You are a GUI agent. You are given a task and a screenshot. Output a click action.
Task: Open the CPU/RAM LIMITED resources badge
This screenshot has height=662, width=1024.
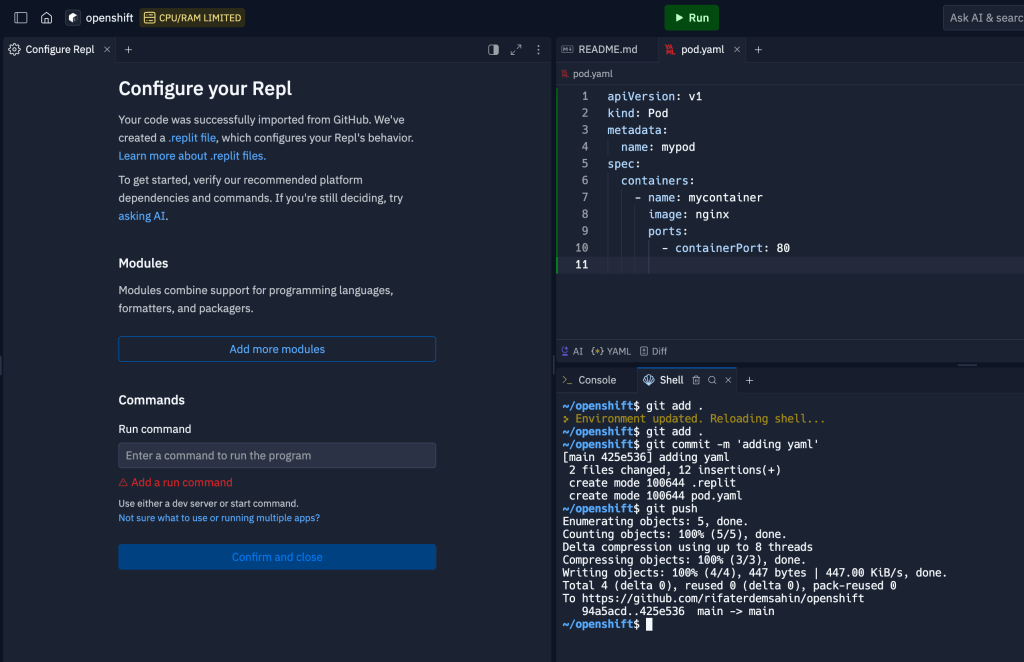click(x=192, y=18)
